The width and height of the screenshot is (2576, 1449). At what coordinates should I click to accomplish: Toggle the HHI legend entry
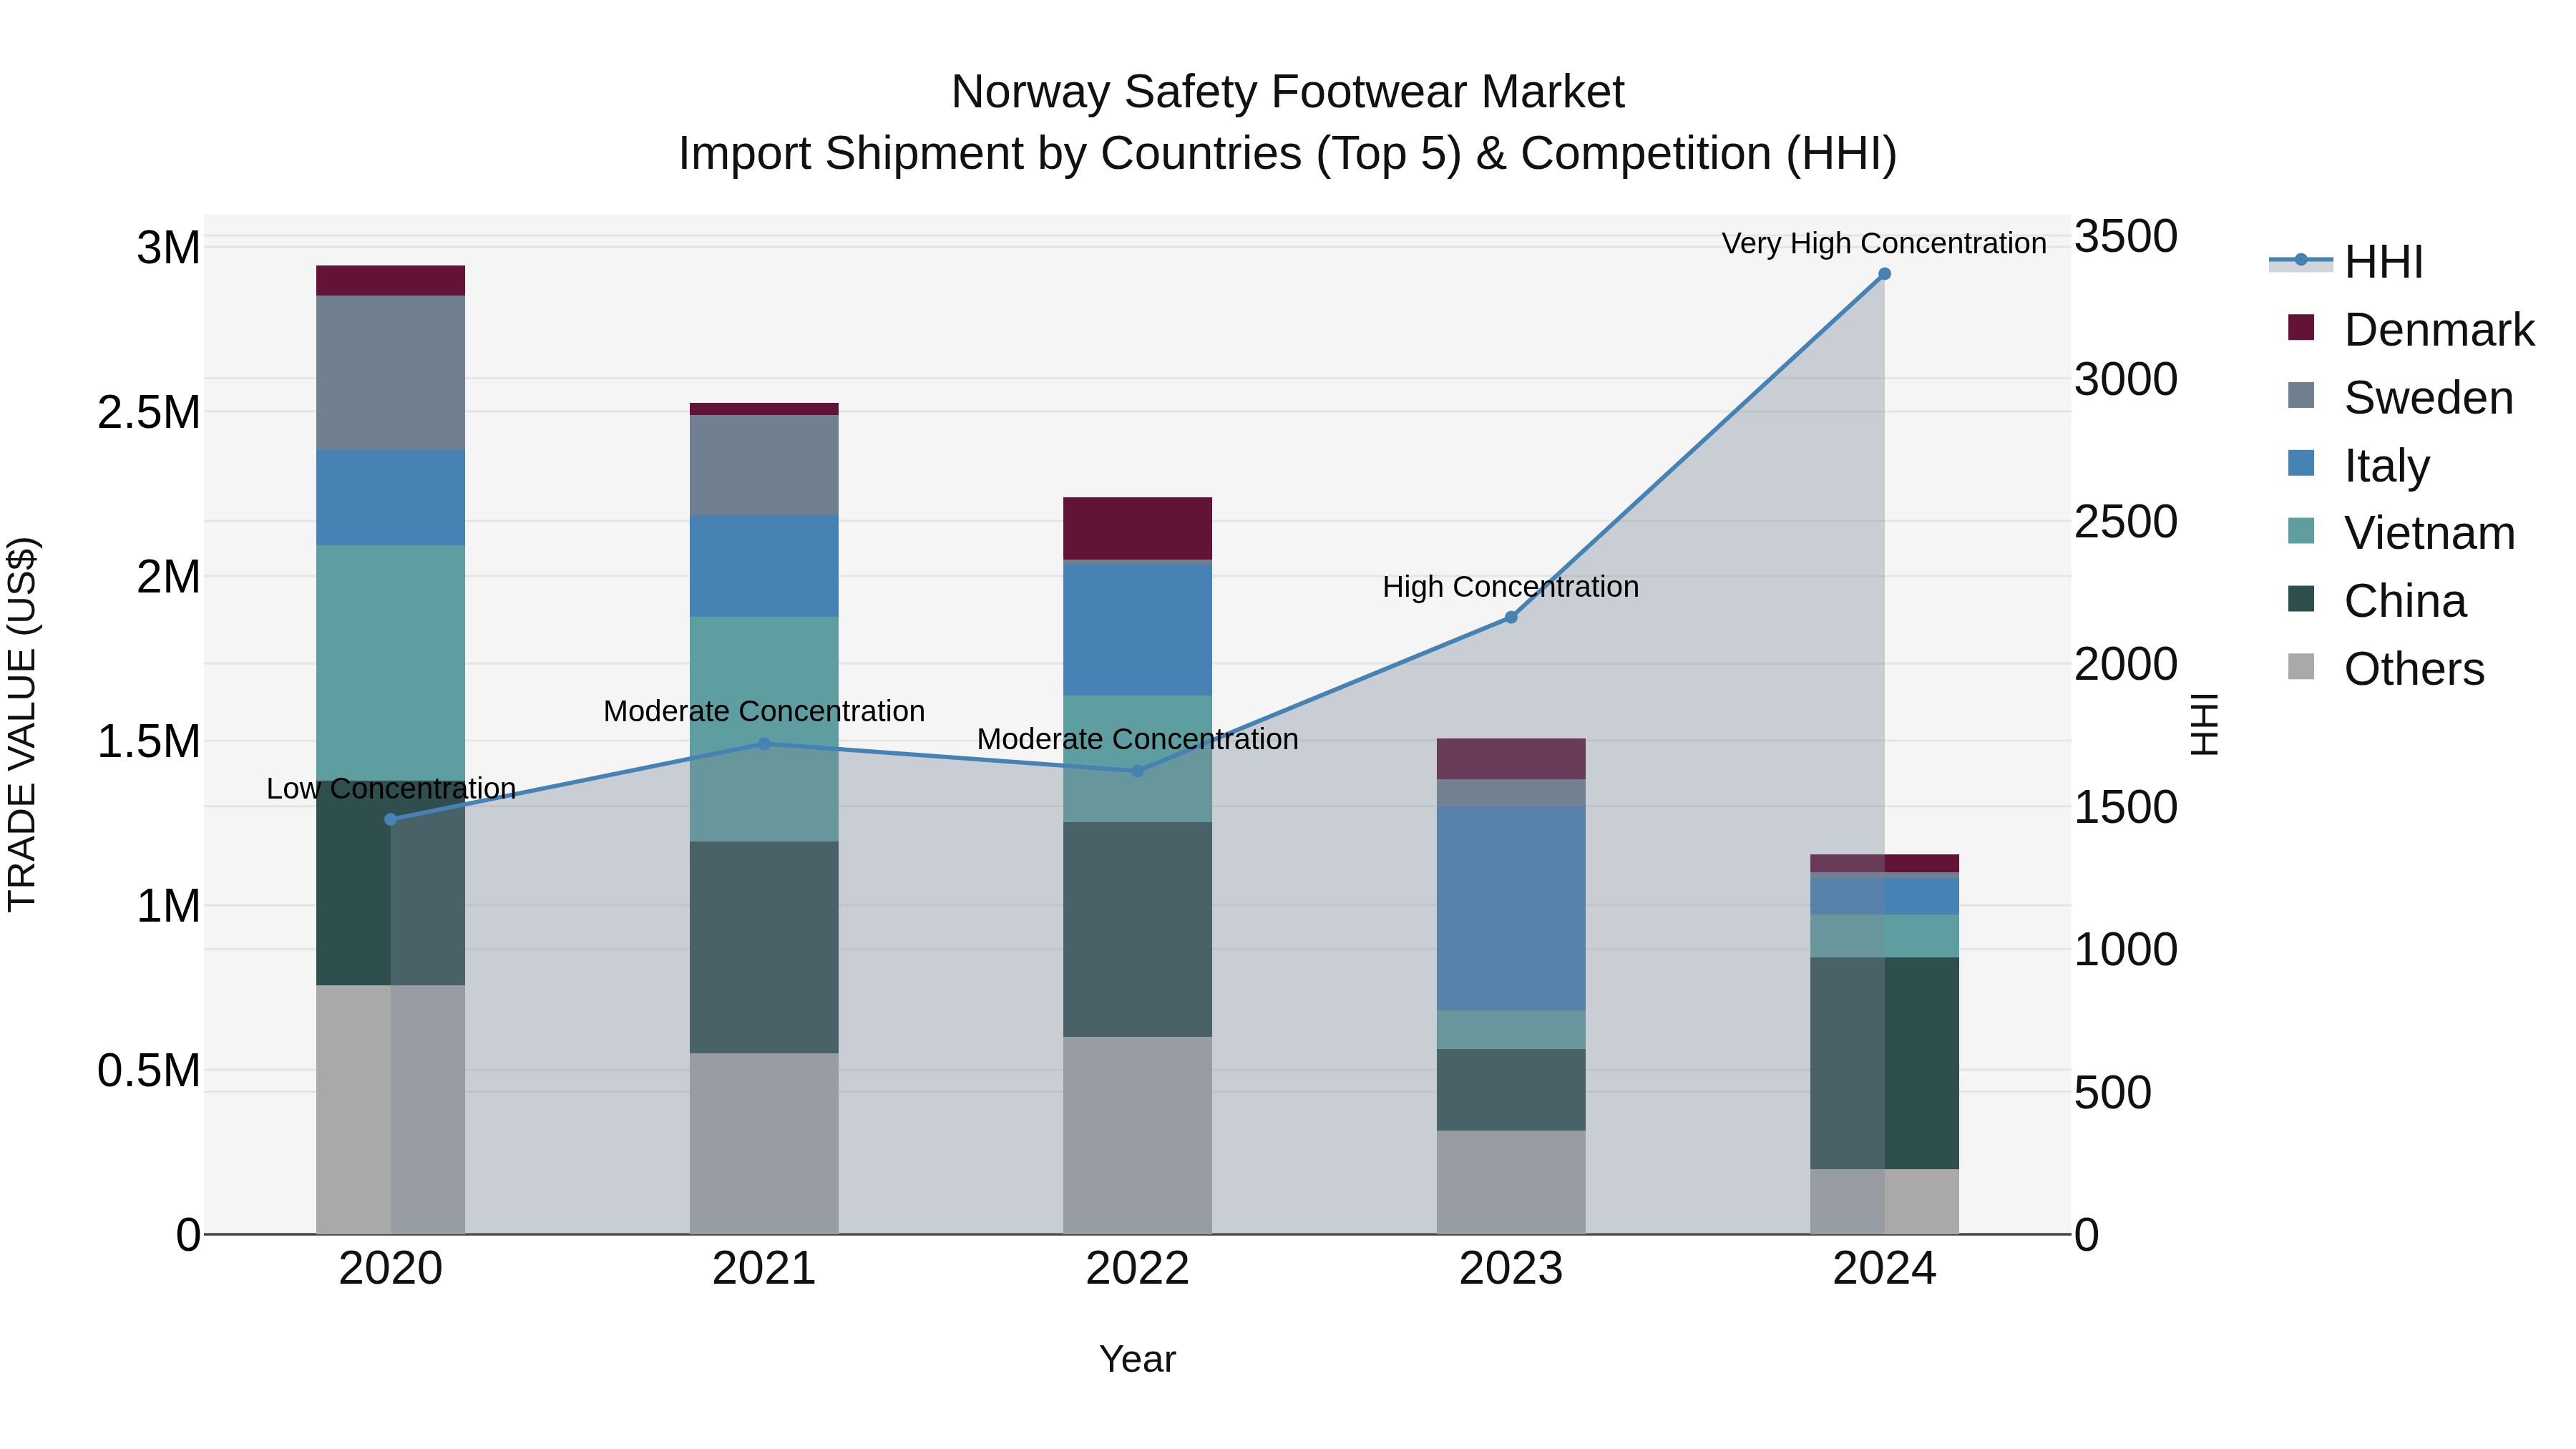(2346, 262)
